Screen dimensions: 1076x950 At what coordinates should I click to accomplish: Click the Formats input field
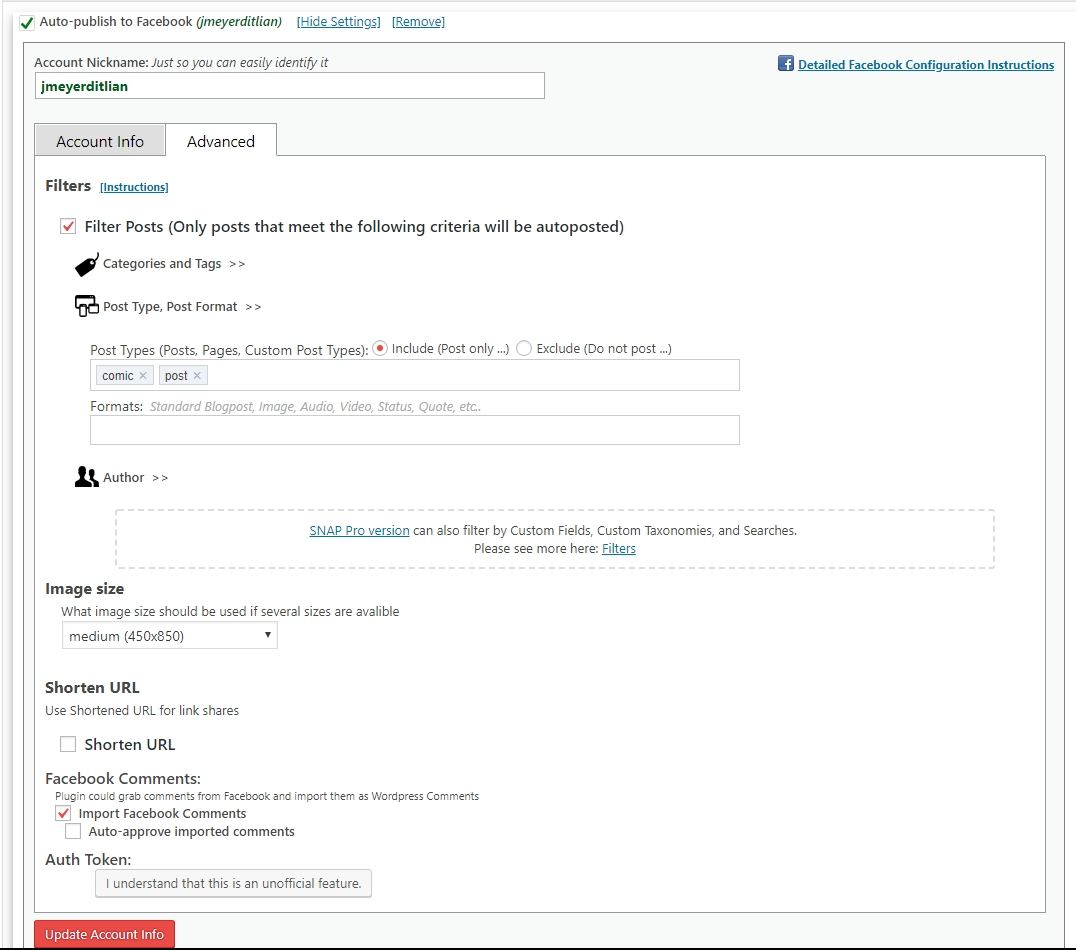point(414,430)
